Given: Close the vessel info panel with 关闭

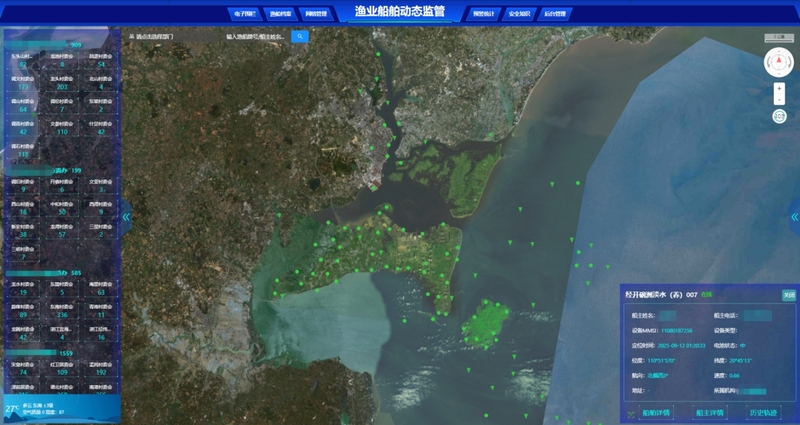Looking at the screenshot, I should [788, 295].
